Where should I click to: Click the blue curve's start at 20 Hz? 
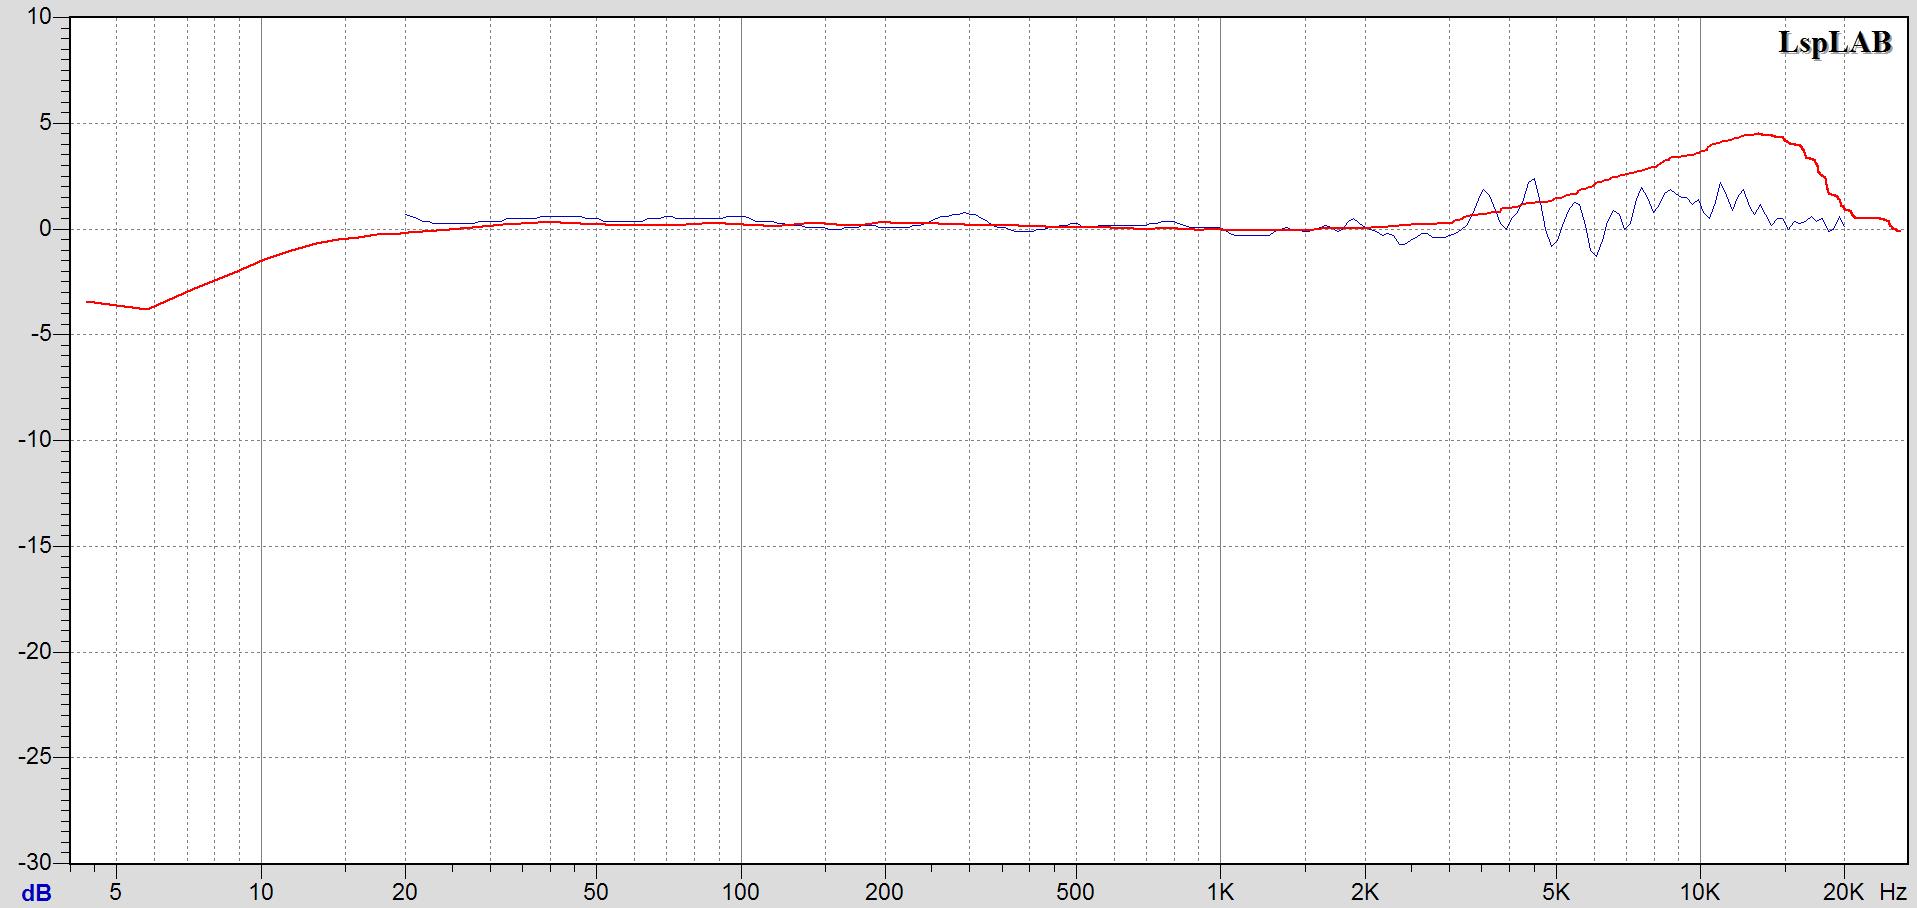click(406, 214)
